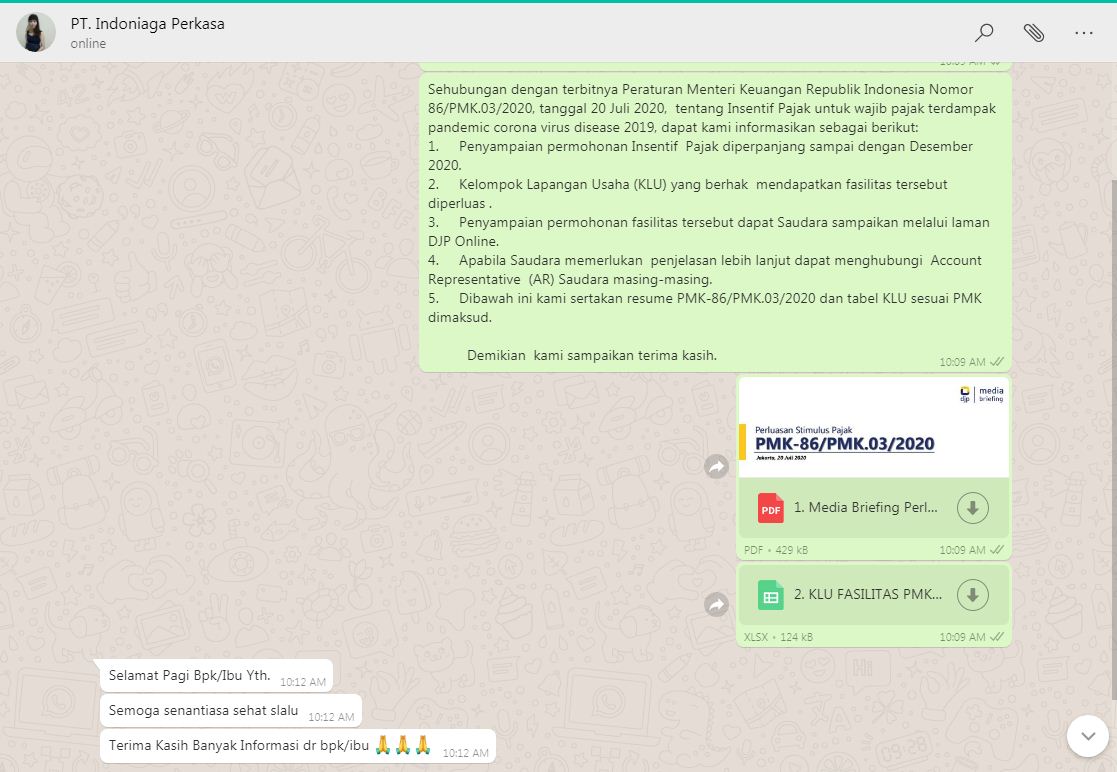Jump to latest messages with down chevron

click(1087, 736)
